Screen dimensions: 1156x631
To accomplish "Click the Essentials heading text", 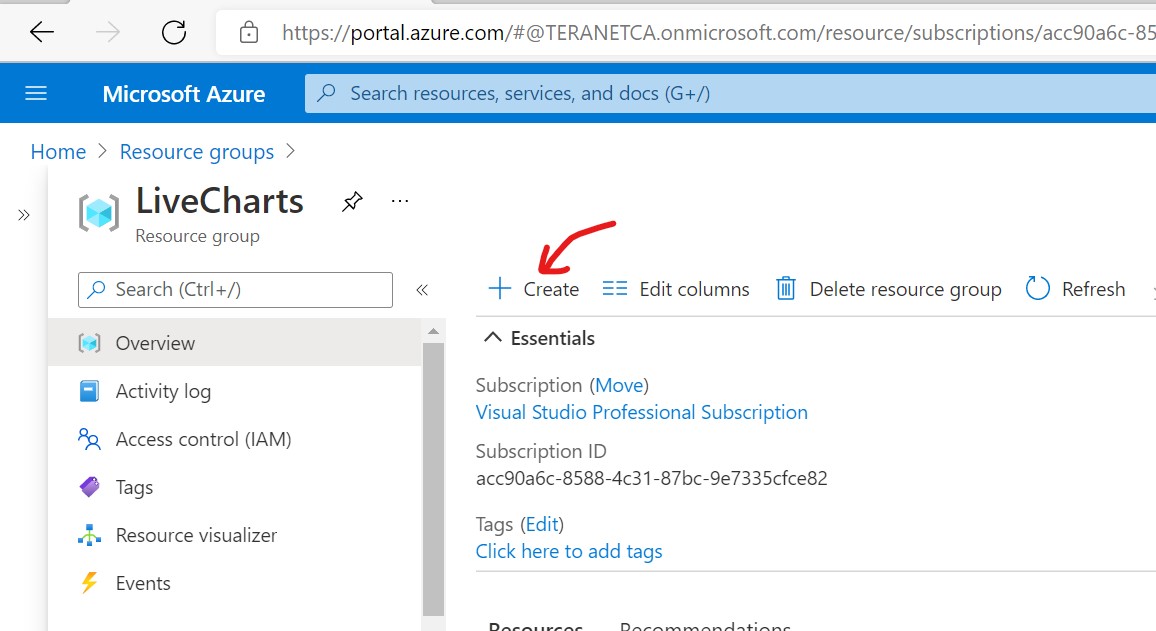I will pos(553,338).
